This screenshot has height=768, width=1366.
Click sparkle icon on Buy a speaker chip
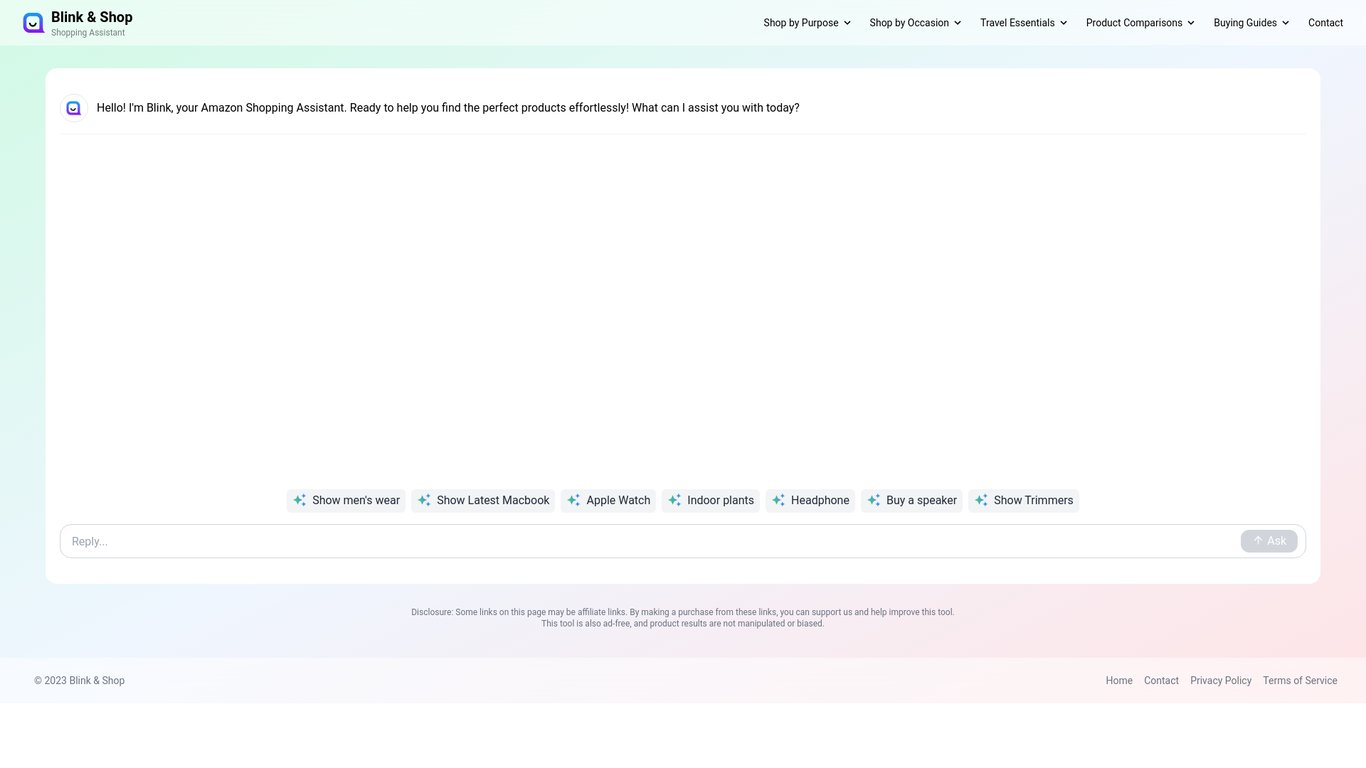click(x=874, y=500)
